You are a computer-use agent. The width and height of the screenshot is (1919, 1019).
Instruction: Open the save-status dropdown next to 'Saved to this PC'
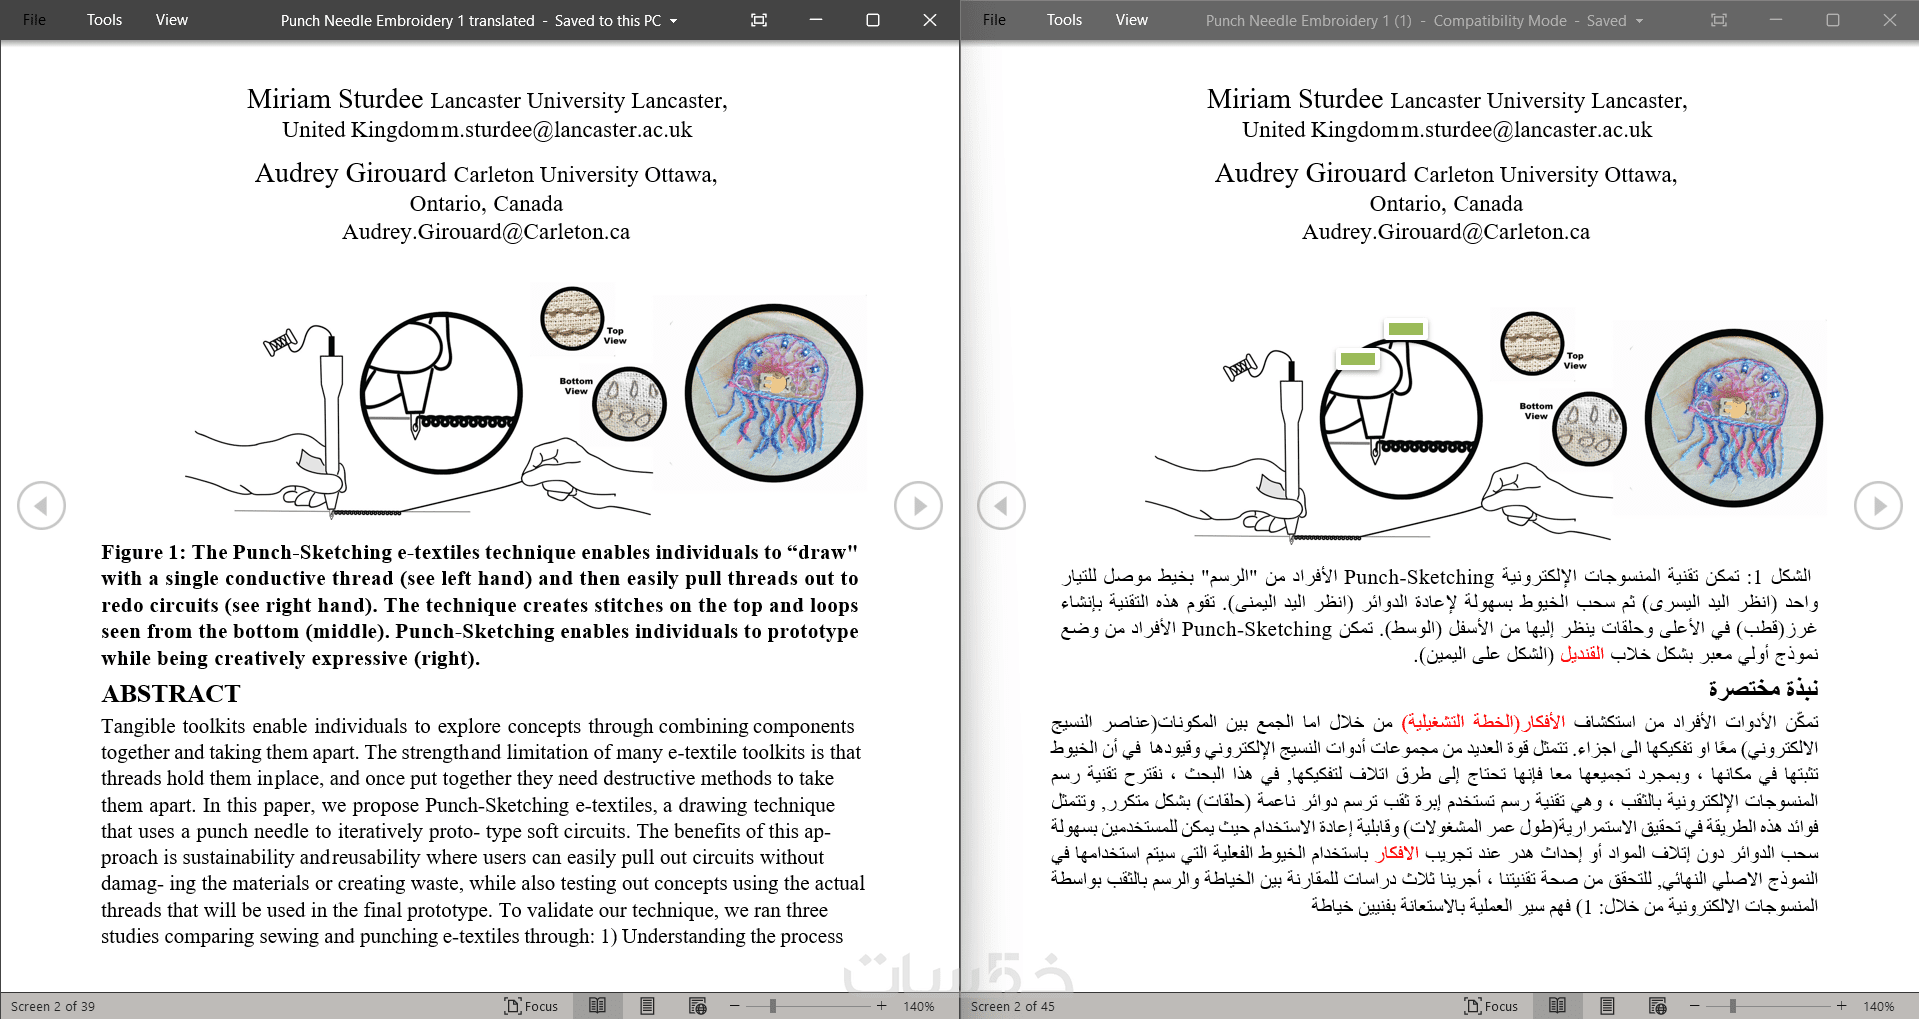click(x=674, y=21)
